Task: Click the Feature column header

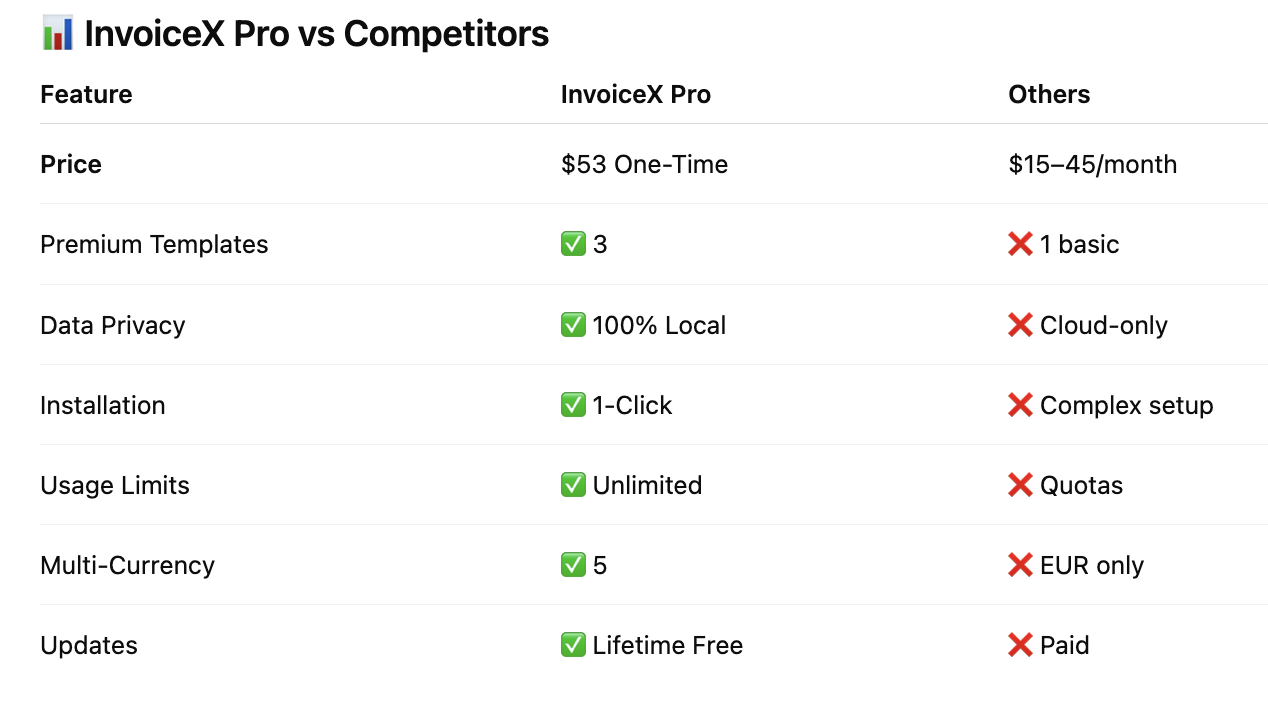Action: pos(86,94)
